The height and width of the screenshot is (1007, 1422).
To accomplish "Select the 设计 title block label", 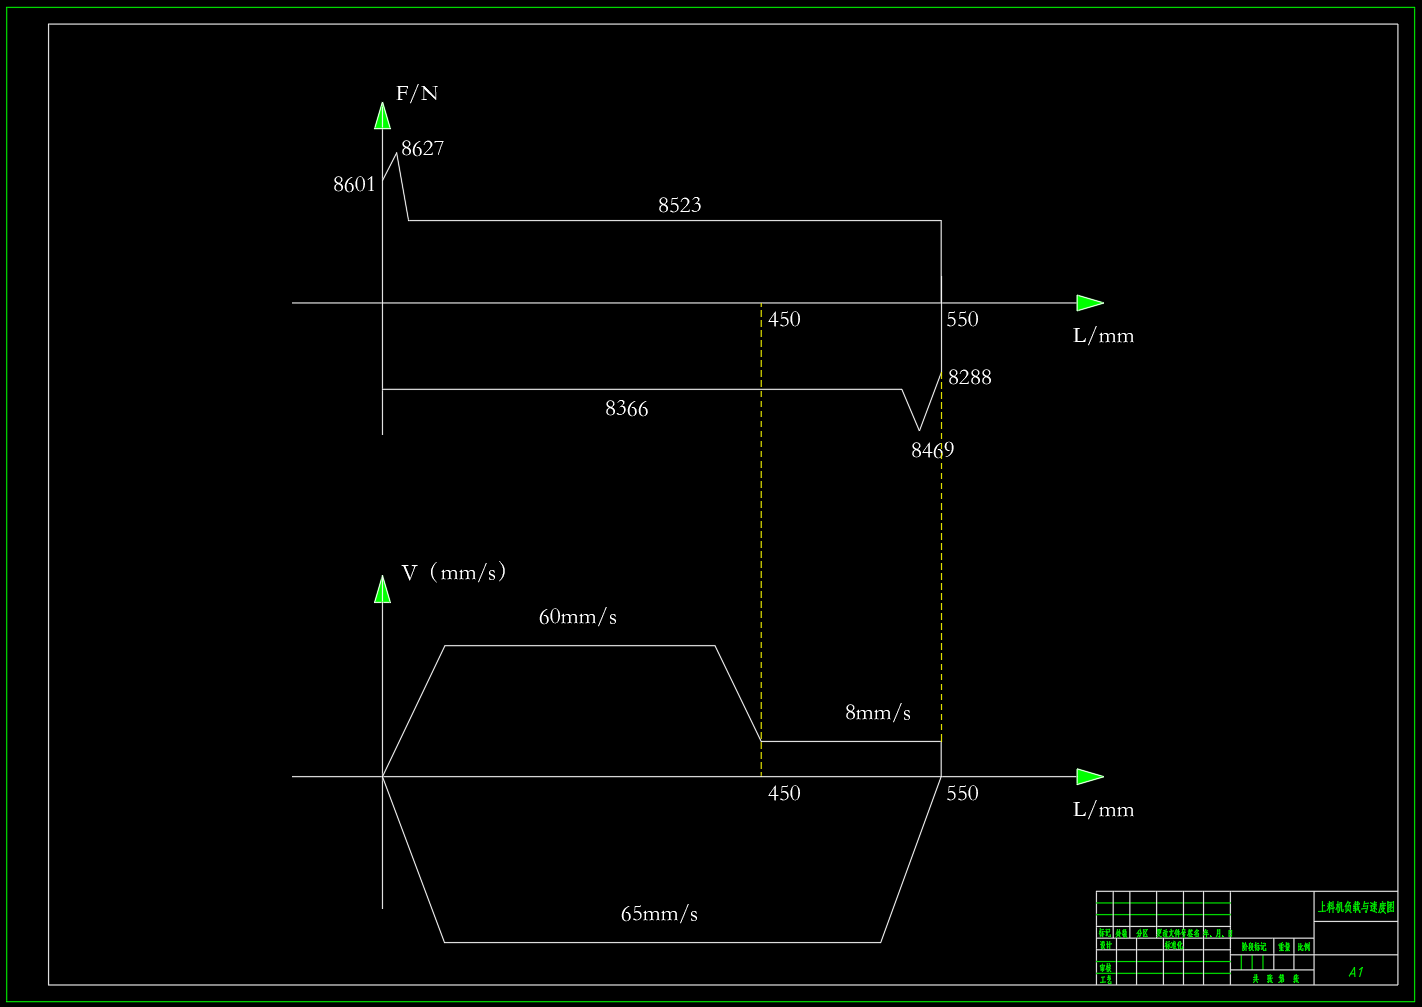I will (x=1106, y=945).
